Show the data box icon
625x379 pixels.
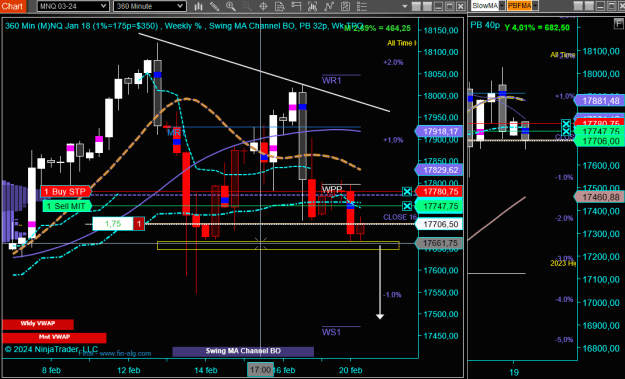pyautogui.click(x=280, y=6)
